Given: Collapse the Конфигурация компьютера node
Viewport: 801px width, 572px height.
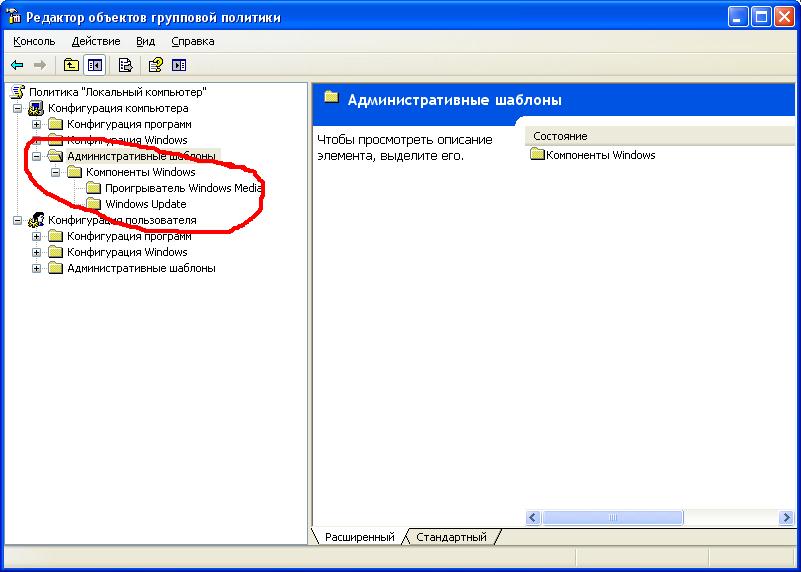Looking at the screenshot, I should [x=17, y=108].
